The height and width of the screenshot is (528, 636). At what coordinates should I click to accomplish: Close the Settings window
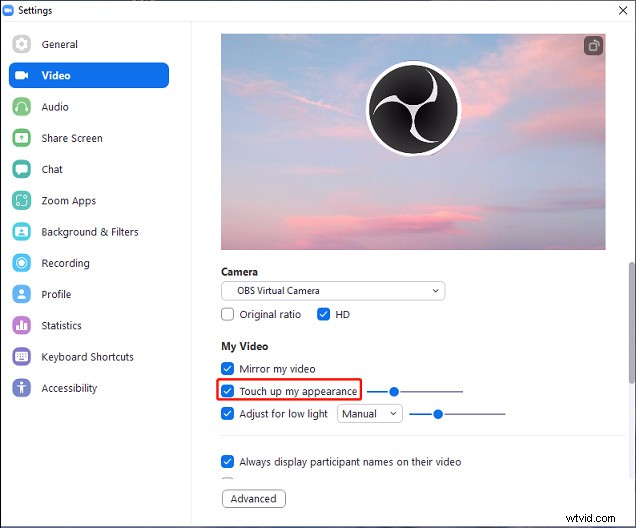tap(623, 10)
